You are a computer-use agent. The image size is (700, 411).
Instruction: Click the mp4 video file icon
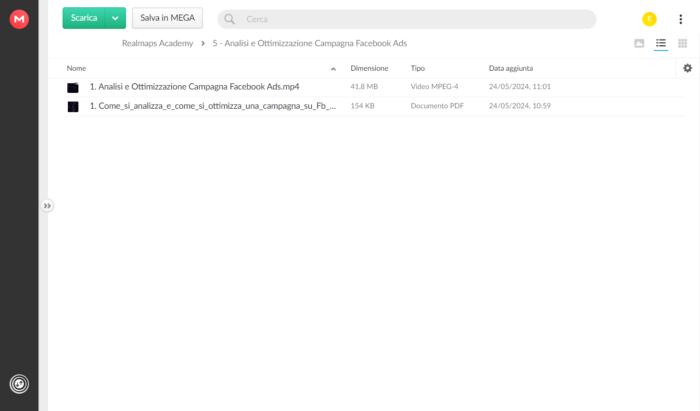[x=73, y=87]
